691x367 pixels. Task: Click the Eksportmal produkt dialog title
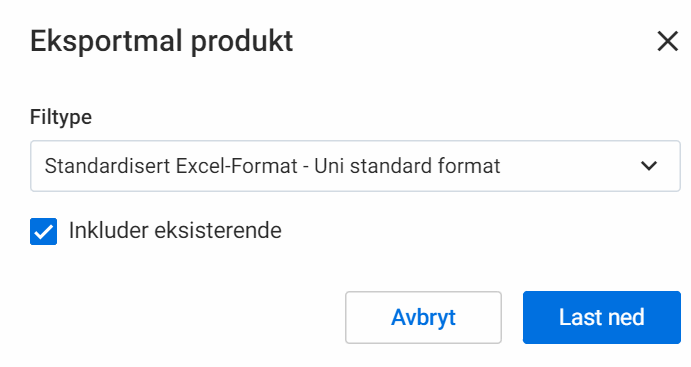(x=161, y=42)
